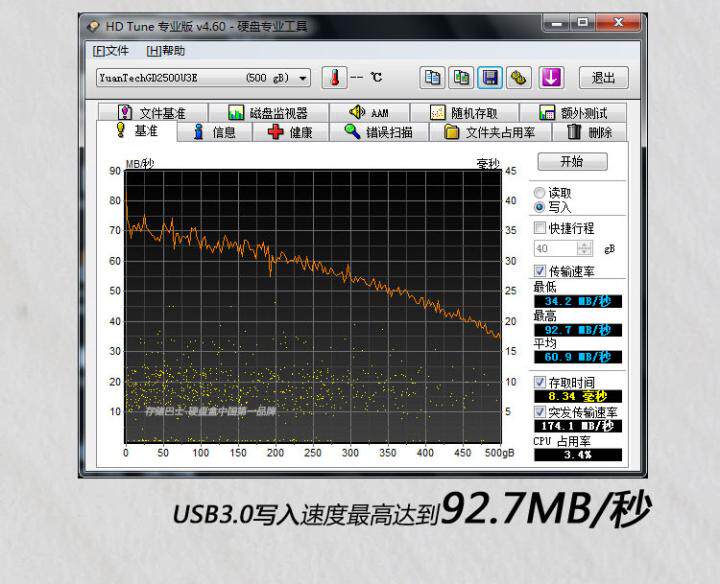
Task: Switch to the 随机存取 tab
Action: (464, 112)
